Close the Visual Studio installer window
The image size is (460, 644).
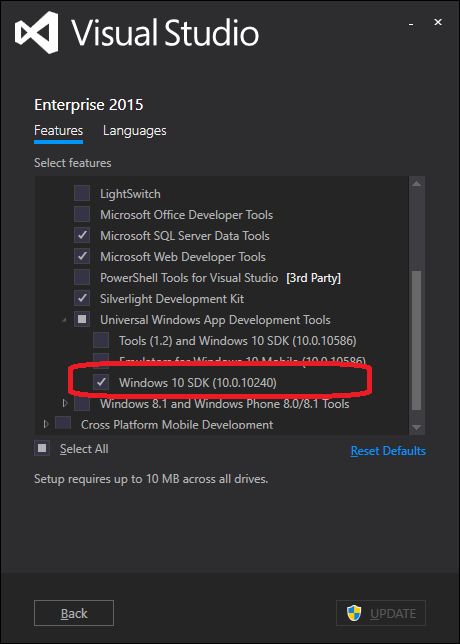point(438,22)
